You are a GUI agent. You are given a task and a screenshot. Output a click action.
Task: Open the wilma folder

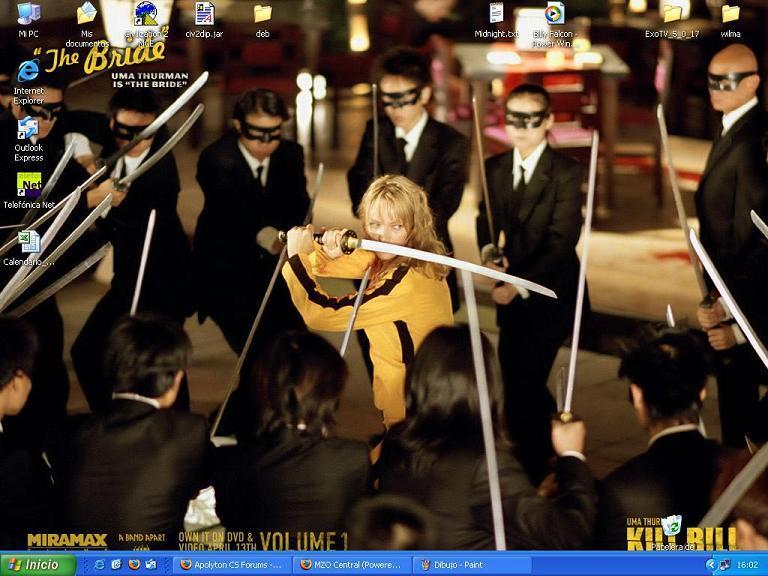pos(730,15)
